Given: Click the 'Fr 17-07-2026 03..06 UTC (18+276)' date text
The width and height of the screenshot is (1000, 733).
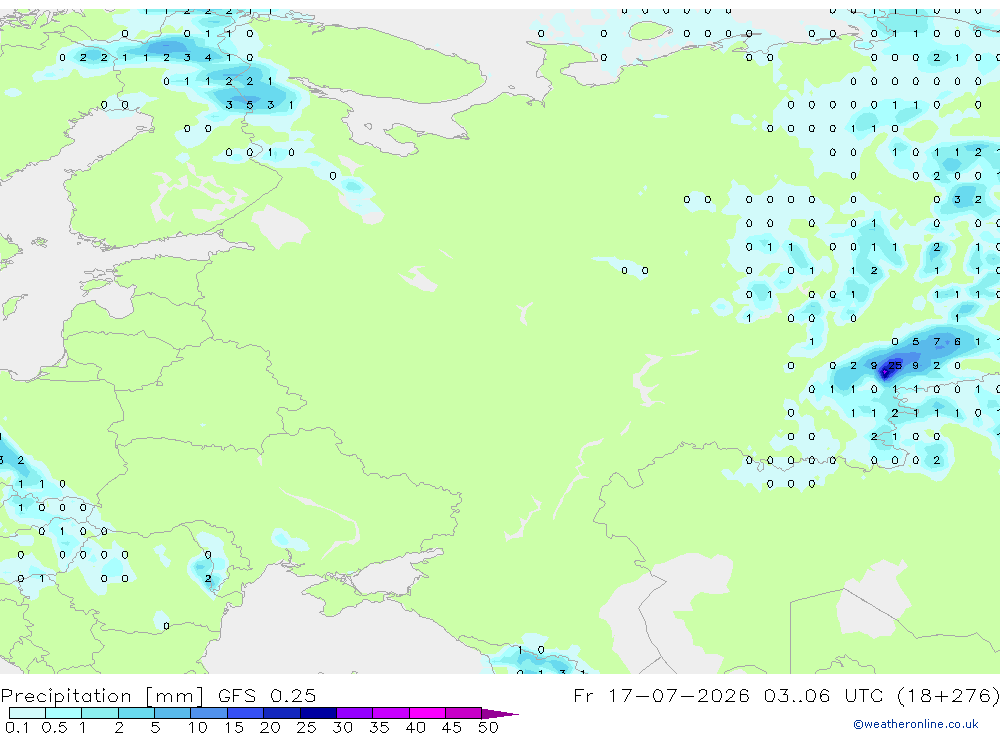Looking at the screenshot, I should 786,695.
